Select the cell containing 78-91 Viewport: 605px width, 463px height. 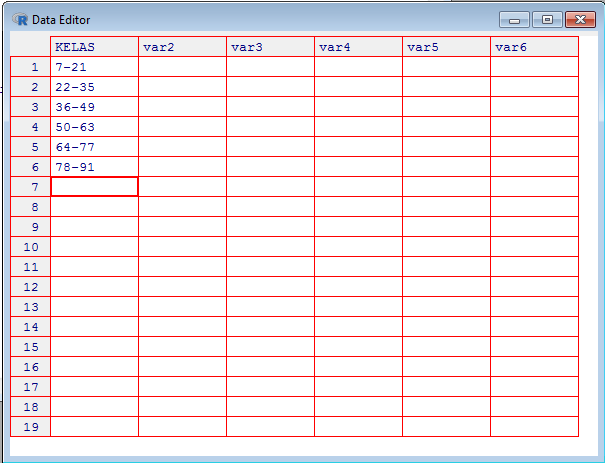tap(95, 167)
